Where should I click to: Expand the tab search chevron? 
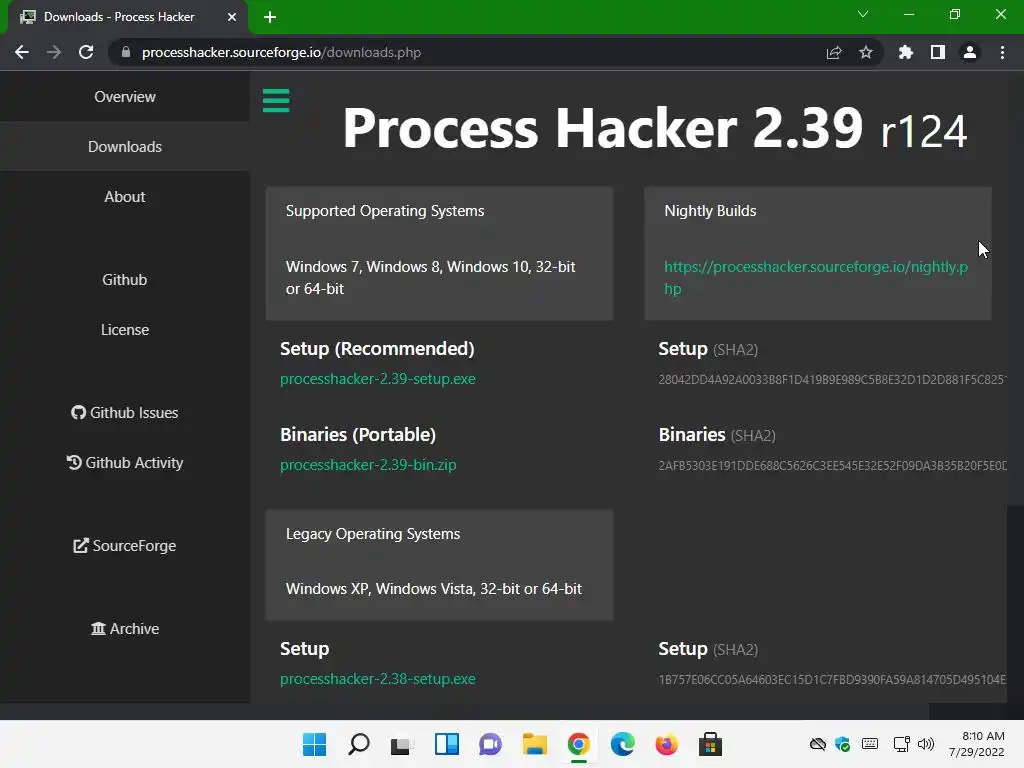[863, 14]
